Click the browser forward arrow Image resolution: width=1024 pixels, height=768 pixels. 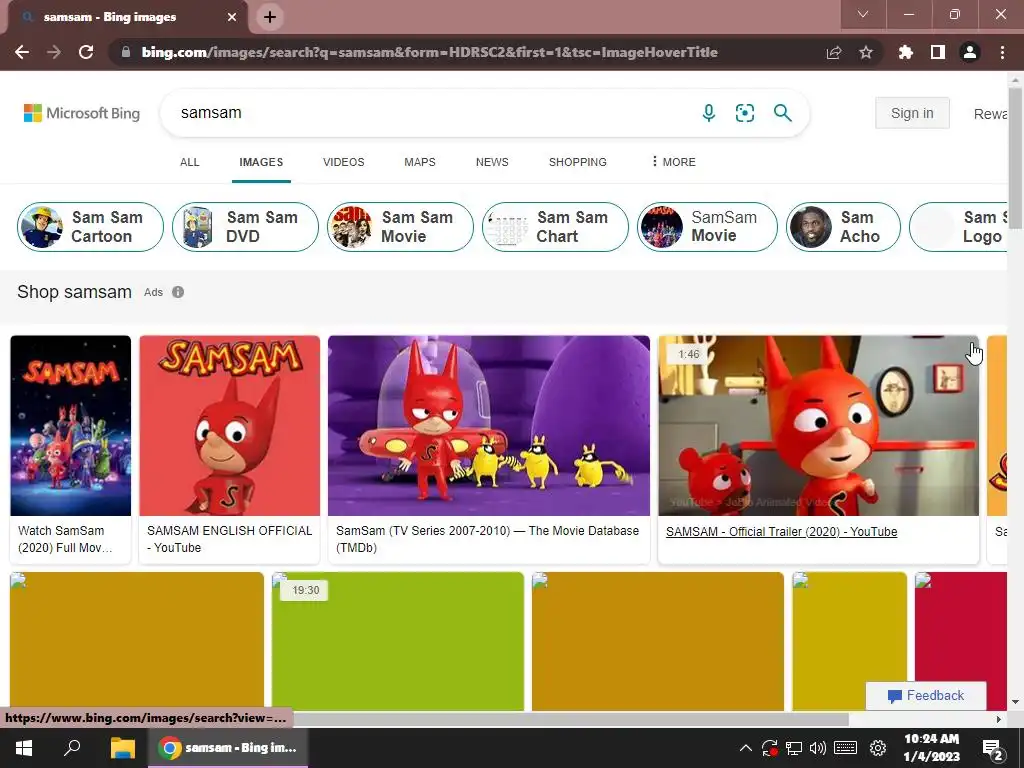[54, 52]
